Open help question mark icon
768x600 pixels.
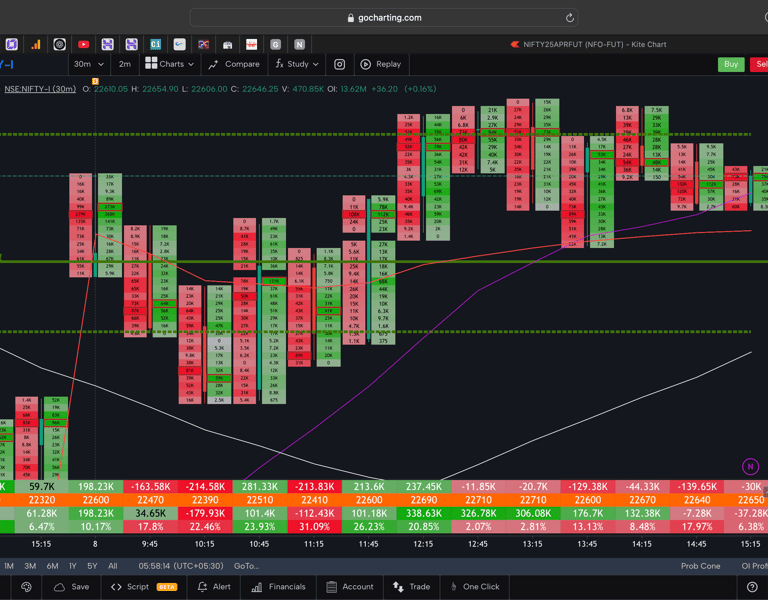[x=752, y=587]
